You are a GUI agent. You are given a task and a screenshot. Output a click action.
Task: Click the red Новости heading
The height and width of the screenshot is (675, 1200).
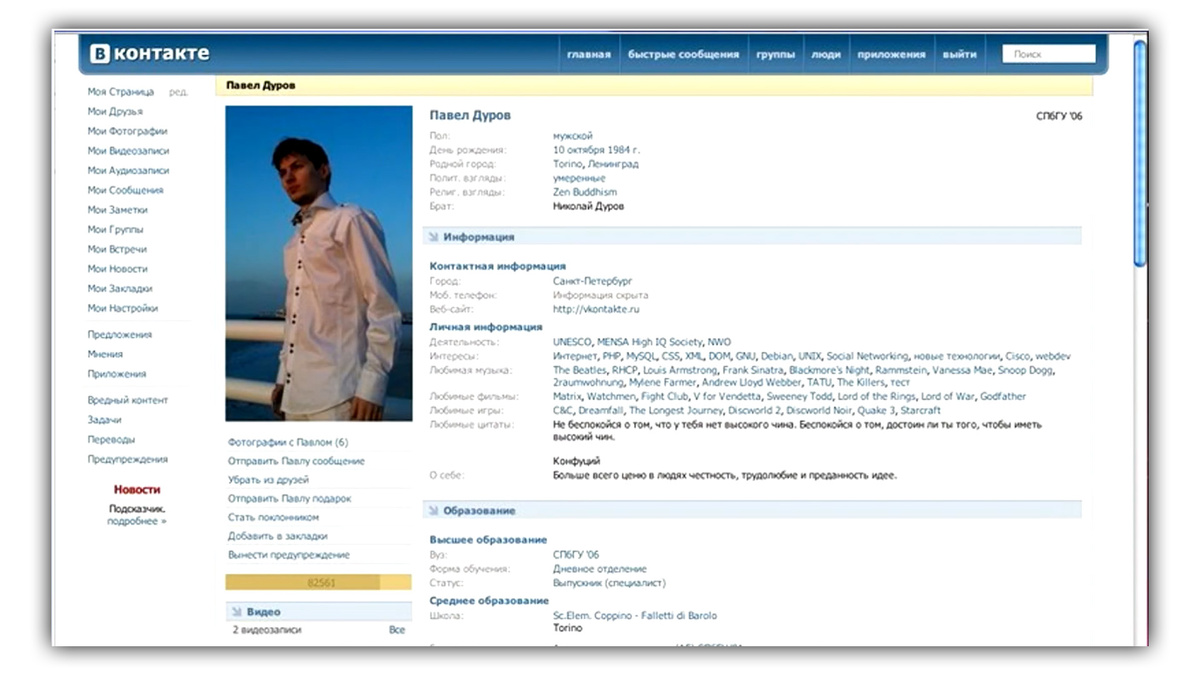pyautogui.click(x=137, y=490)
